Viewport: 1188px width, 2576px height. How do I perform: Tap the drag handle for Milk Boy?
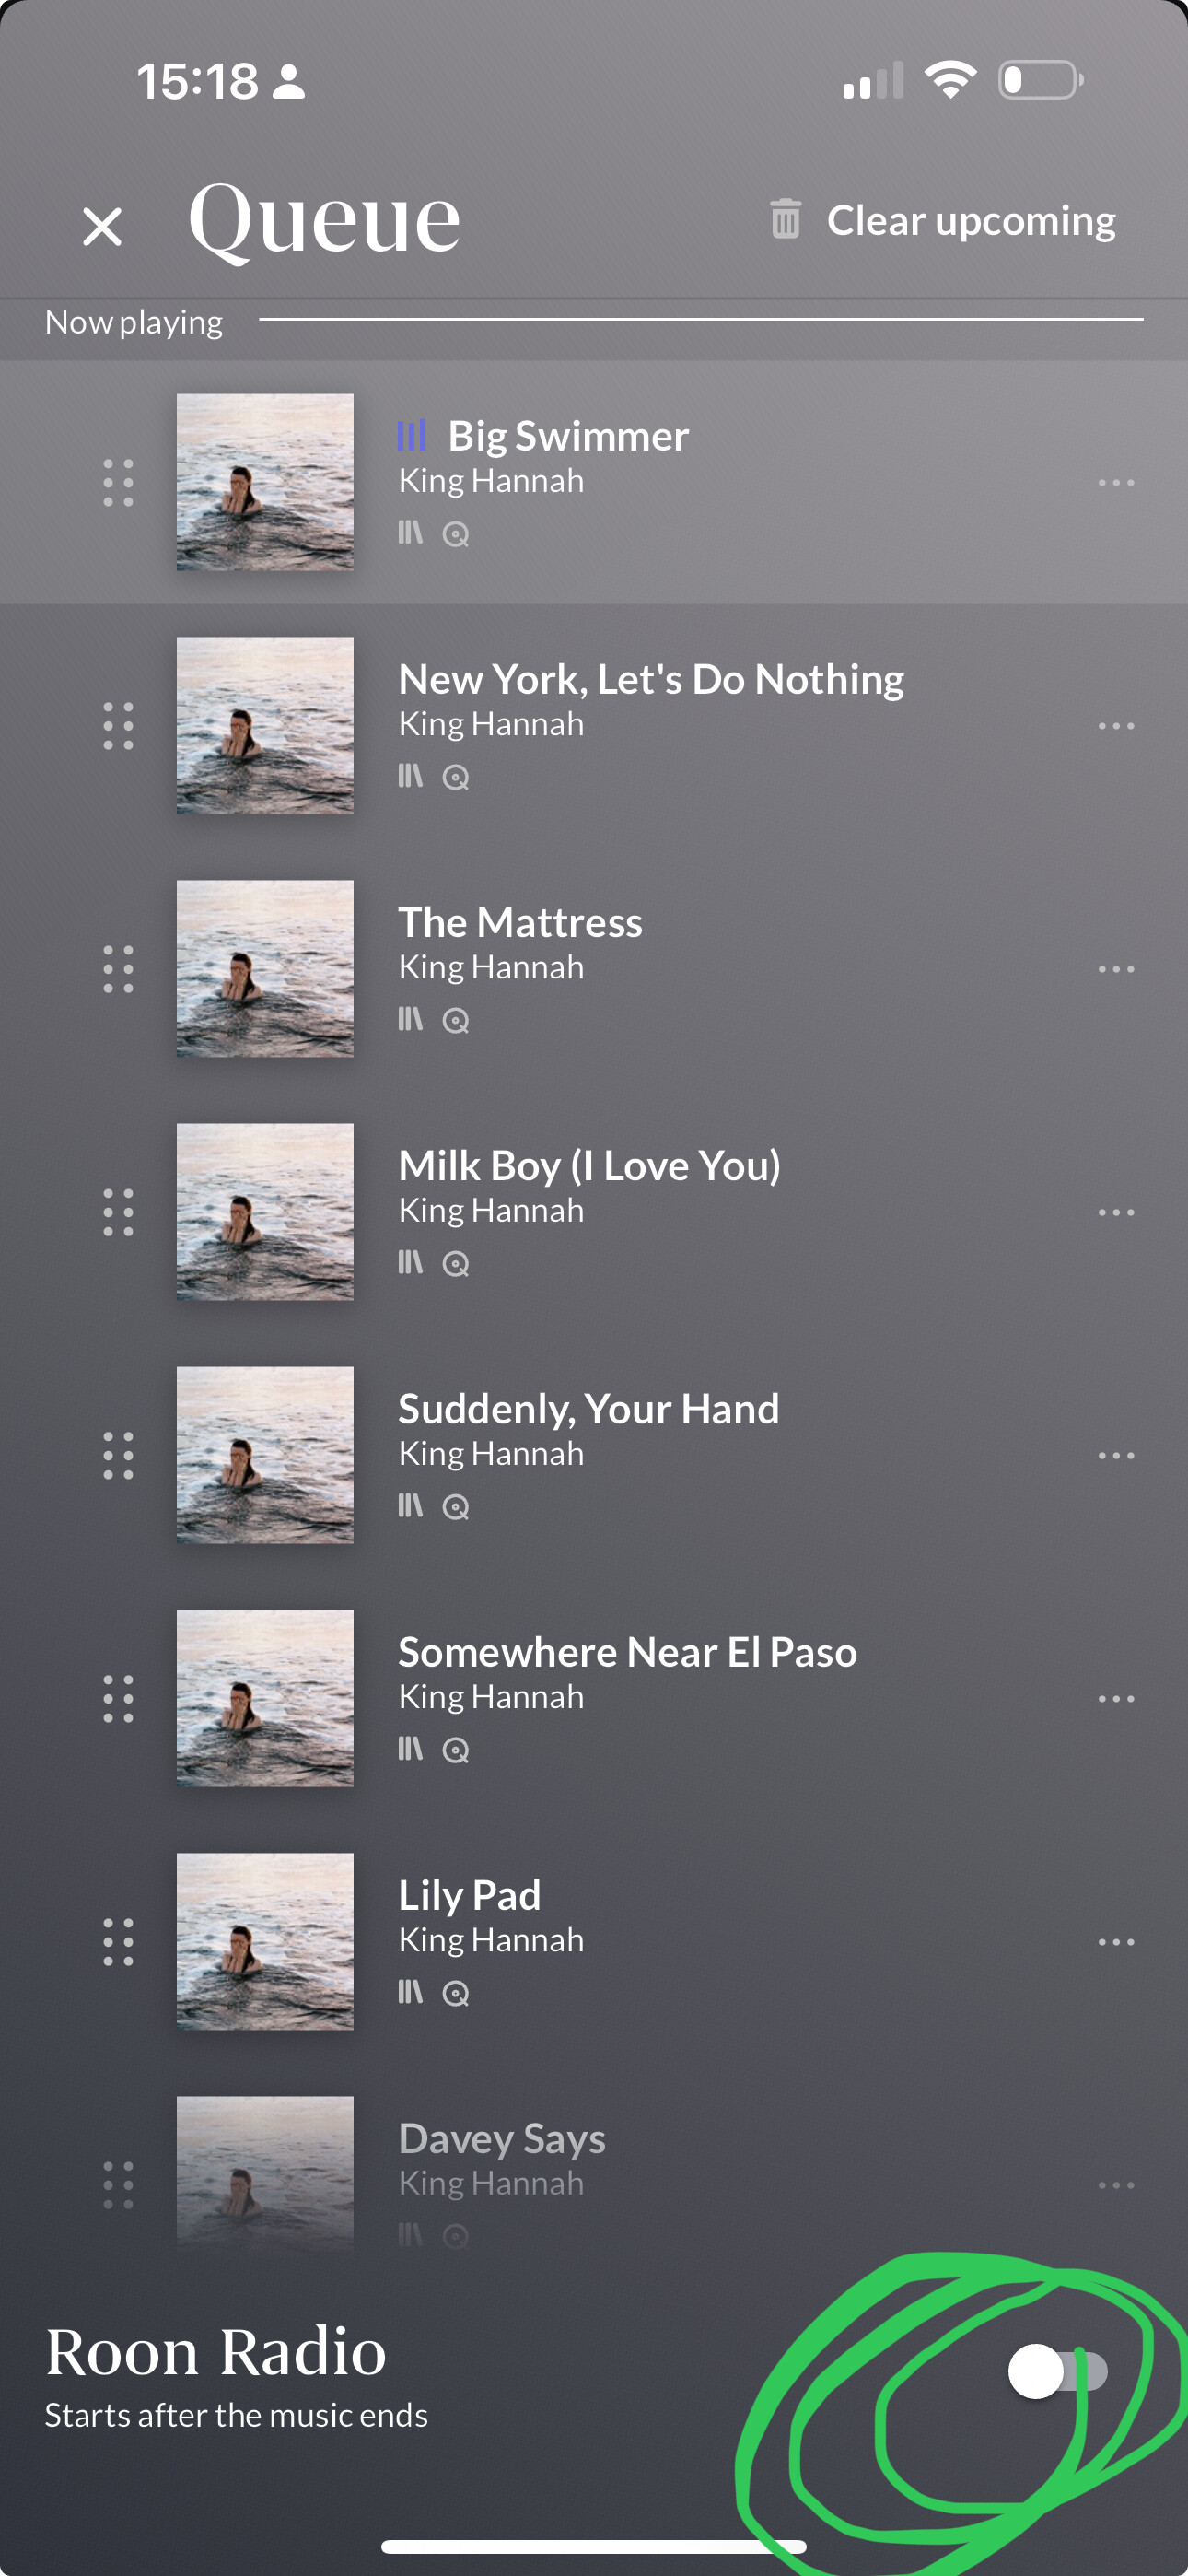click(x=118, y=1212)
